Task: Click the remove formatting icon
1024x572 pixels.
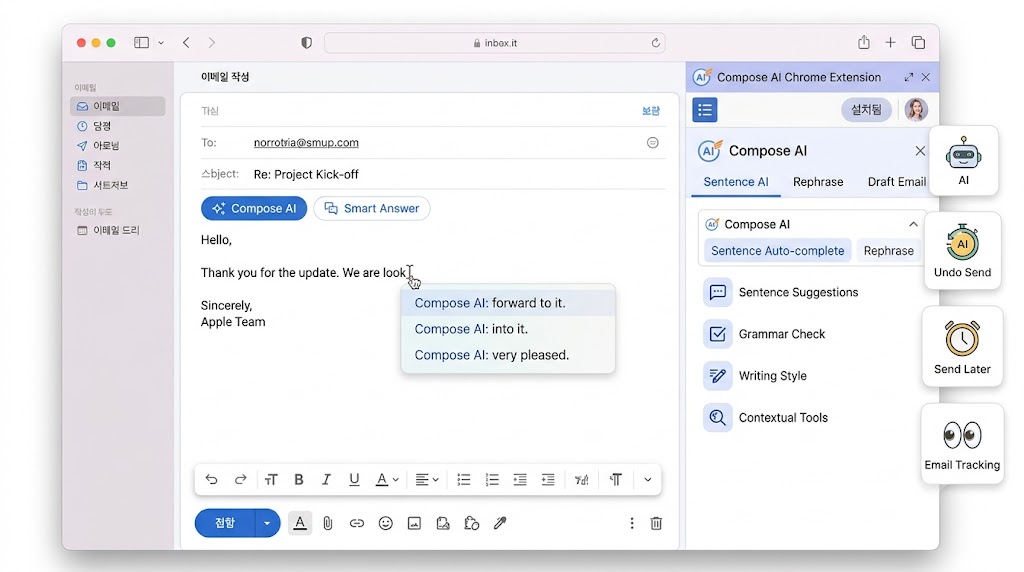Action: point(581,480)
